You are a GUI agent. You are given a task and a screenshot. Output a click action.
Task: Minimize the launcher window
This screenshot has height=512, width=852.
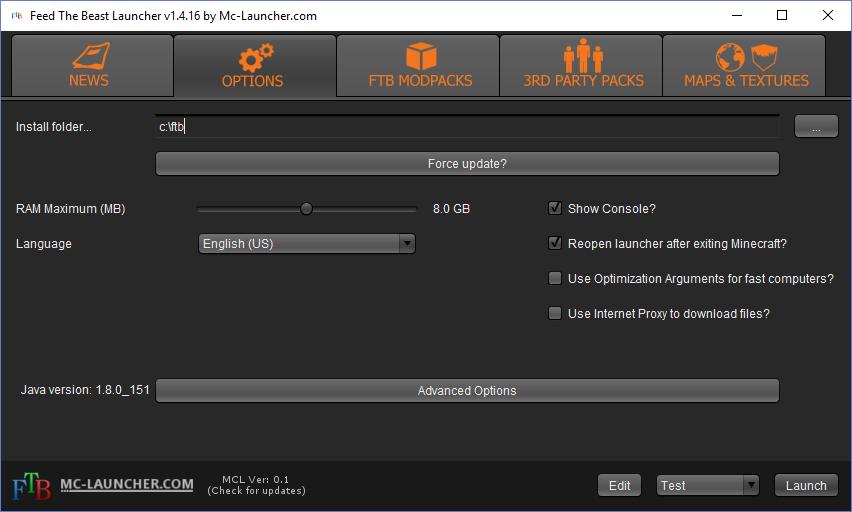737,15
